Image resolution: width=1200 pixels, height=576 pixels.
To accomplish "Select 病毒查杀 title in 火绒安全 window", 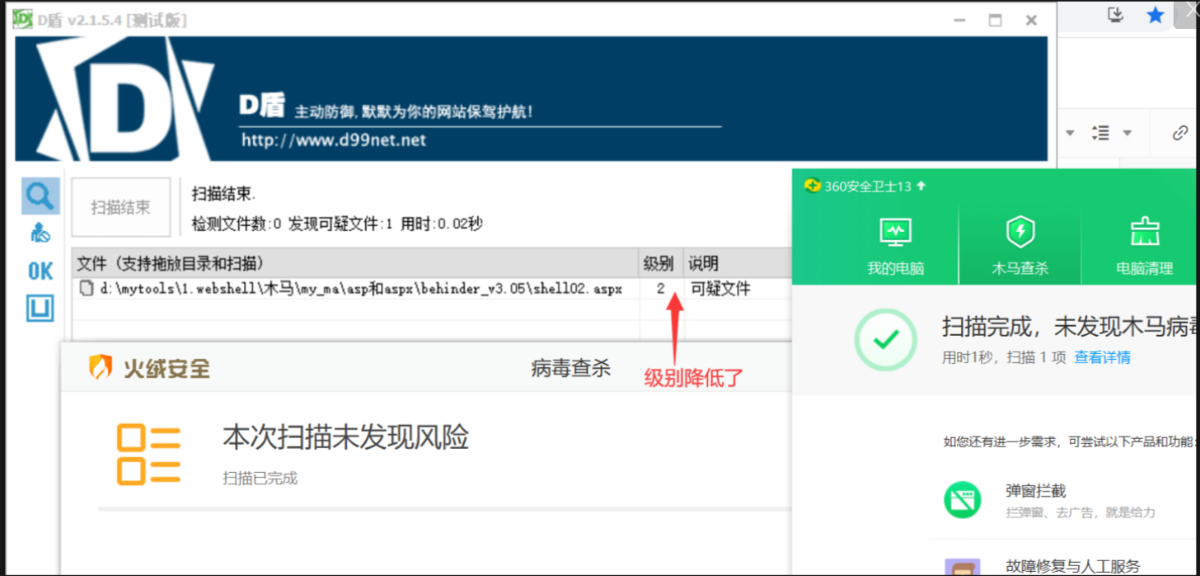I will pos(570,369).
